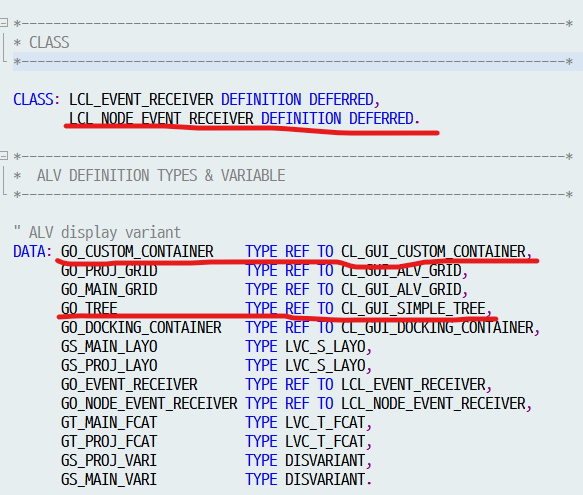Collapse the CLASS comment block fold marker
Viewport: 583px width, 495px height.
tap(3, 23)
